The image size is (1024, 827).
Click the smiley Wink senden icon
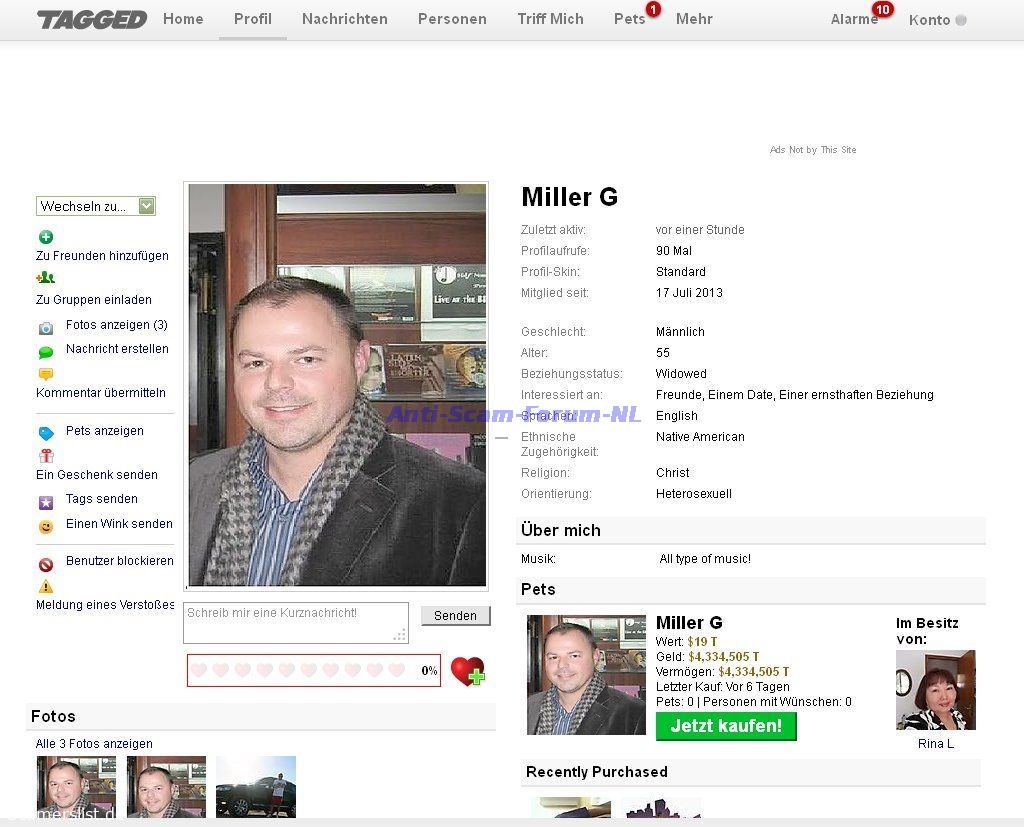[x=46, y=527]
